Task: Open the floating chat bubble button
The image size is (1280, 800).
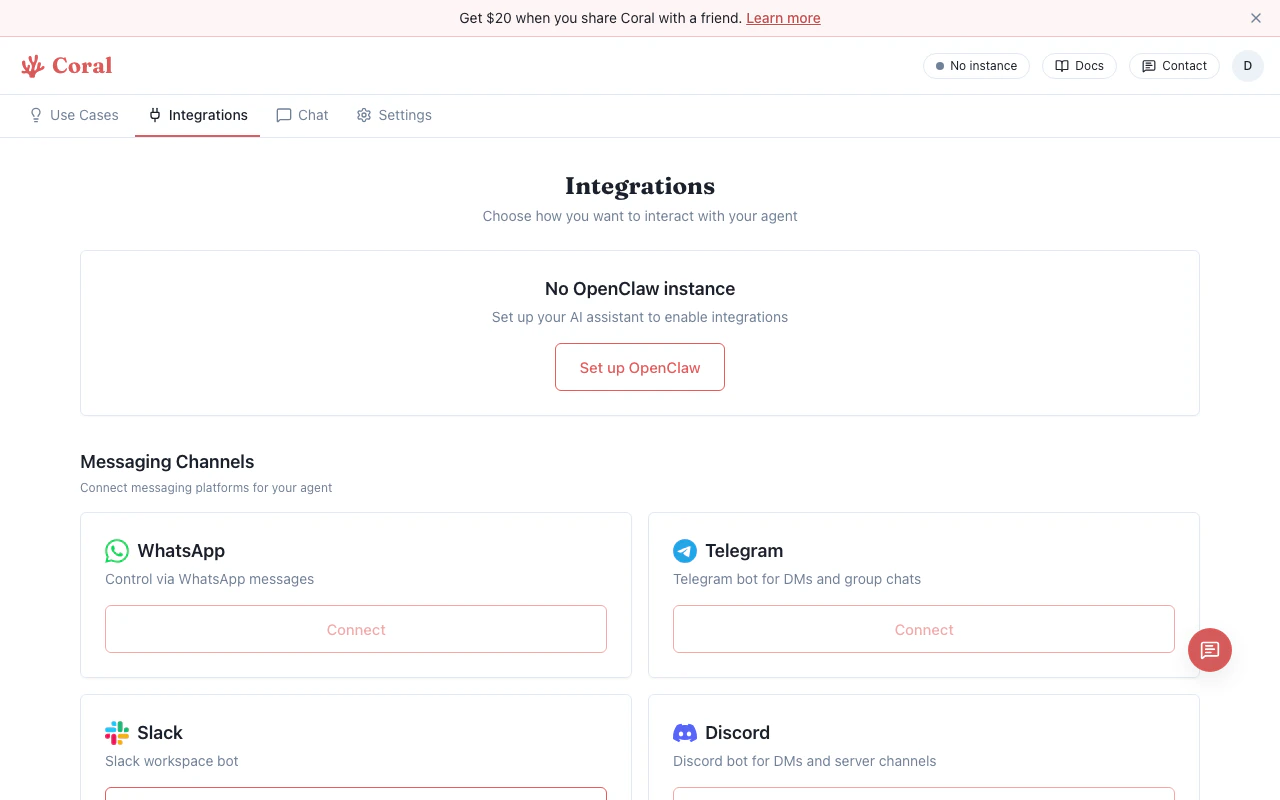Action: 1210,650
